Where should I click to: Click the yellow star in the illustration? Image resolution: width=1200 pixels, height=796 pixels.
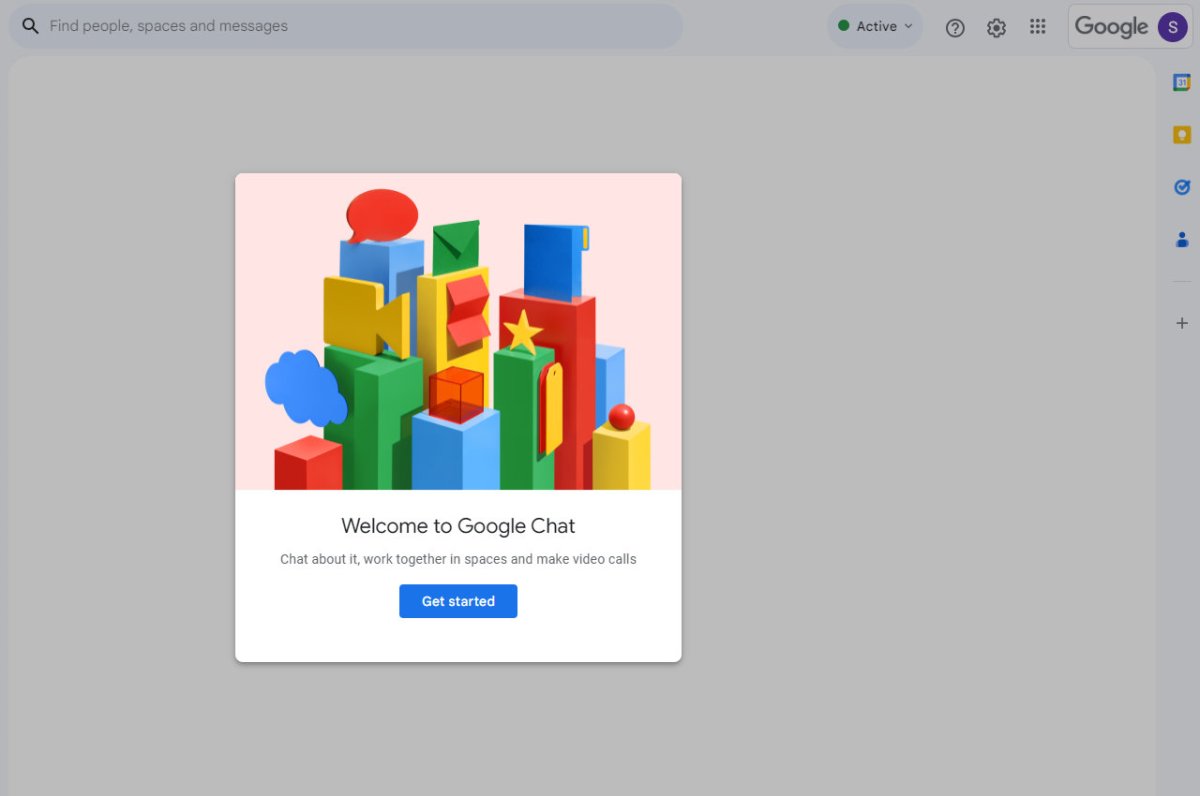click(522, 332)
